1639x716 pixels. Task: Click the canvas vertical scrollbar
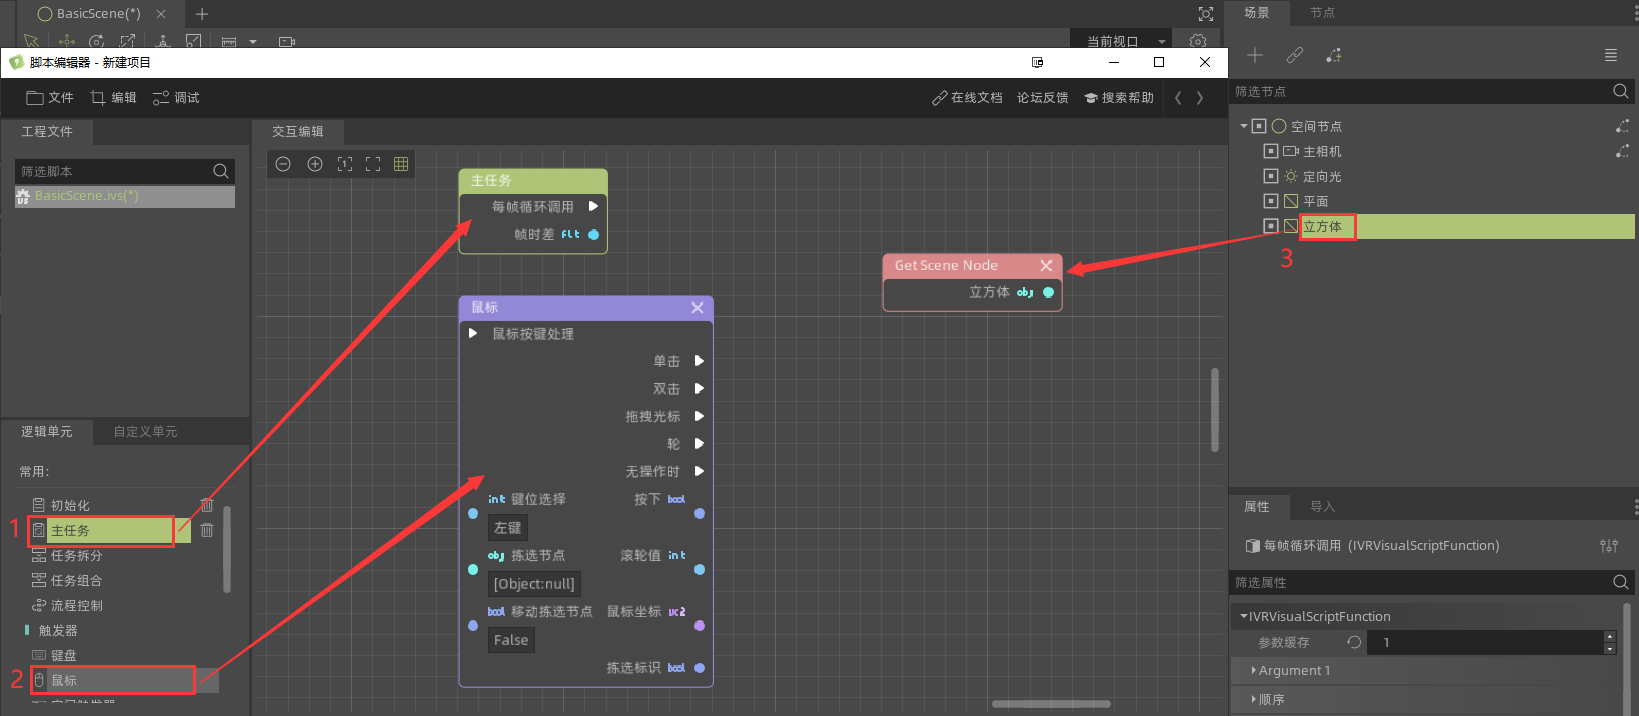(1215, 410)
